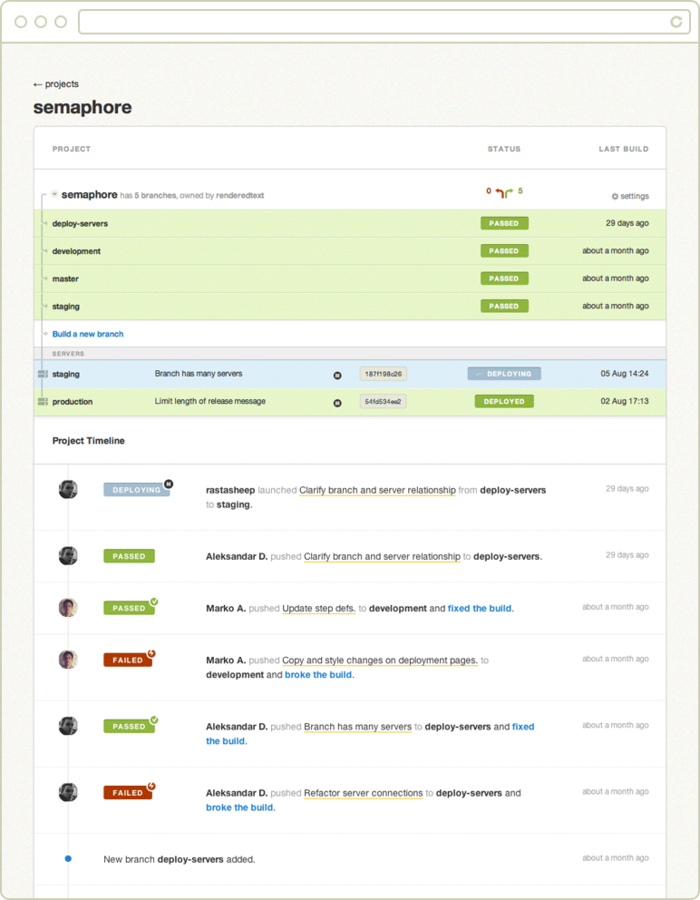Click the DEPLOYED badge on production server

(504, 401)
